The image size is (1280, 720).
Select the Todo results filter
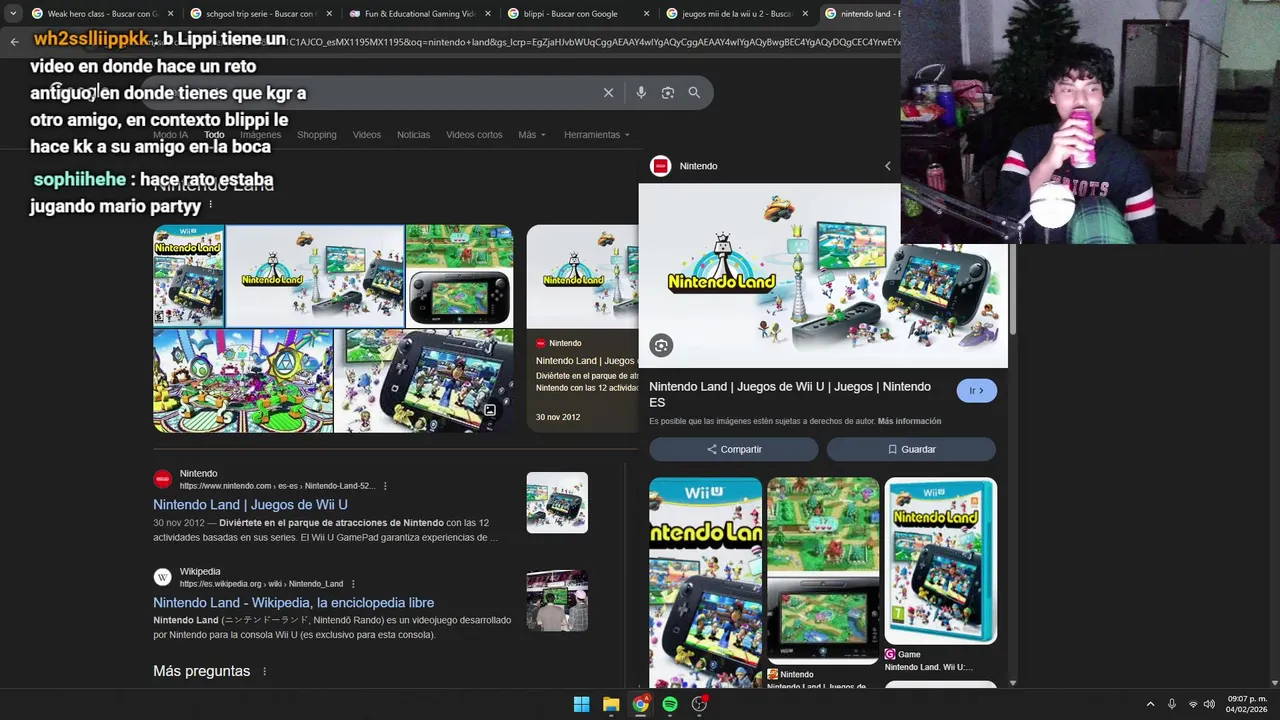214,135
